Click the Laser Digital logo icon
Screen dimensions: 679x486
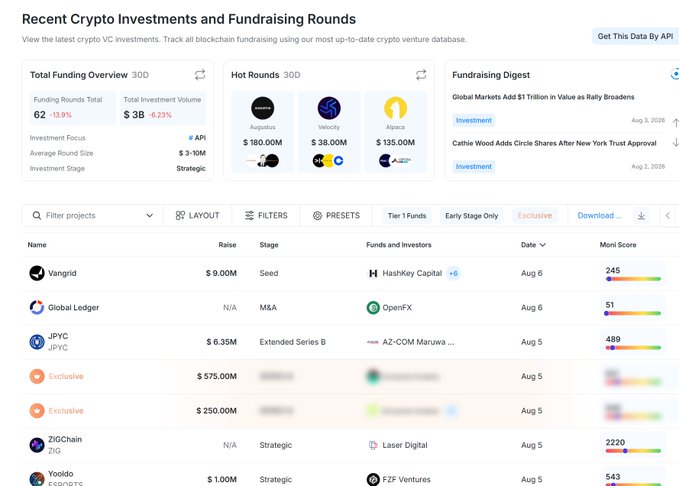[x=373, y=445]
